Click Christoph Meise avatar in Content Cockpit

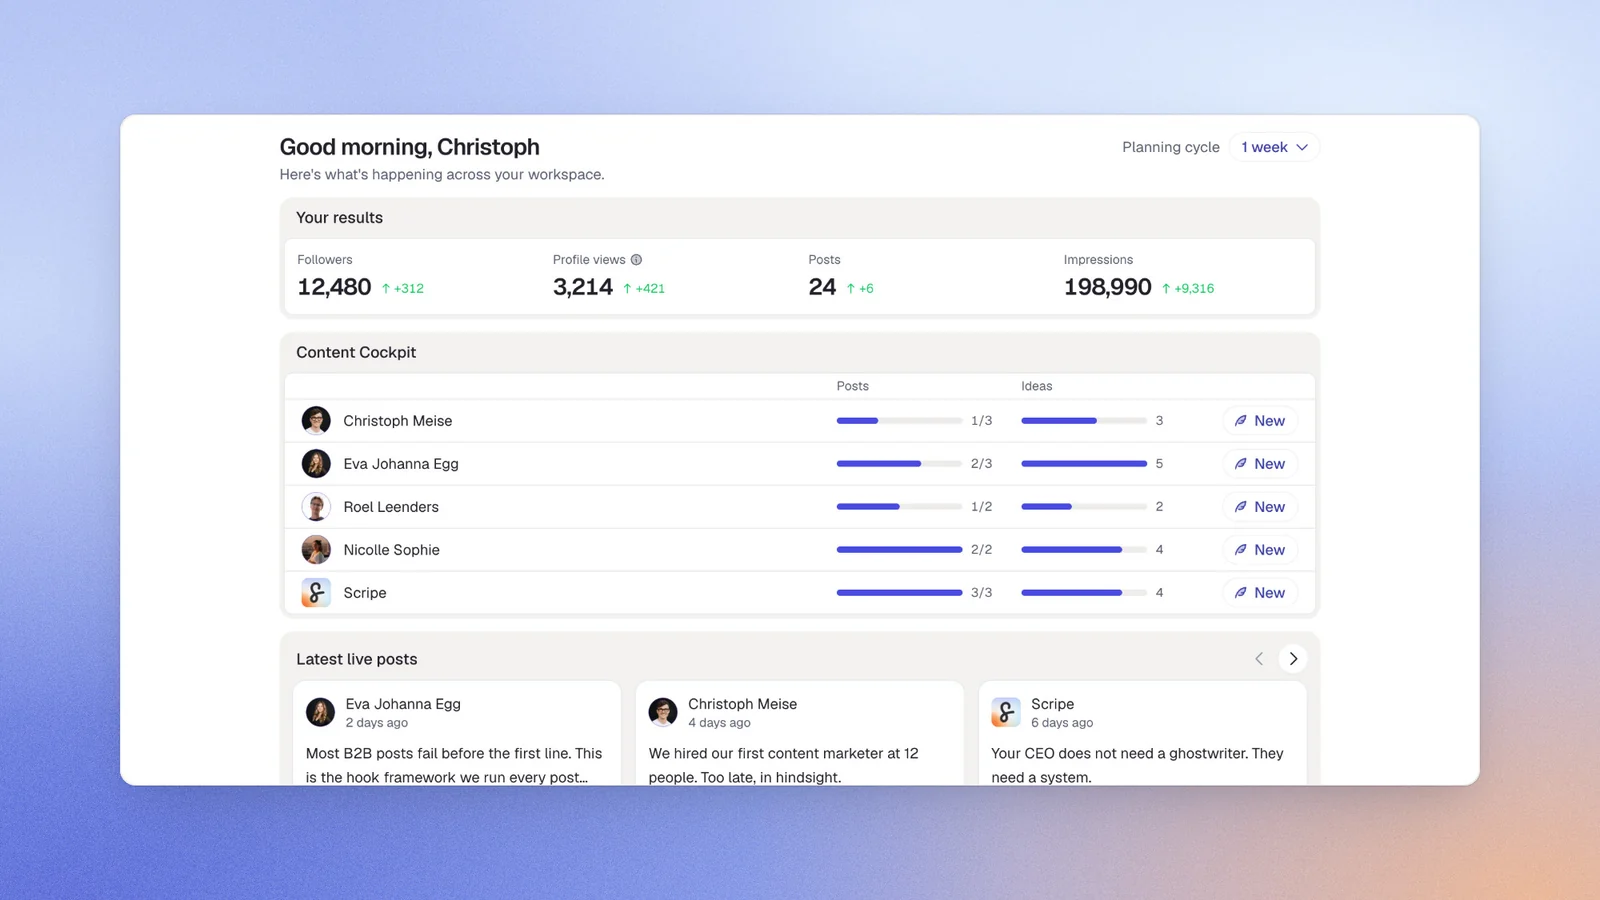pos(316,421)
